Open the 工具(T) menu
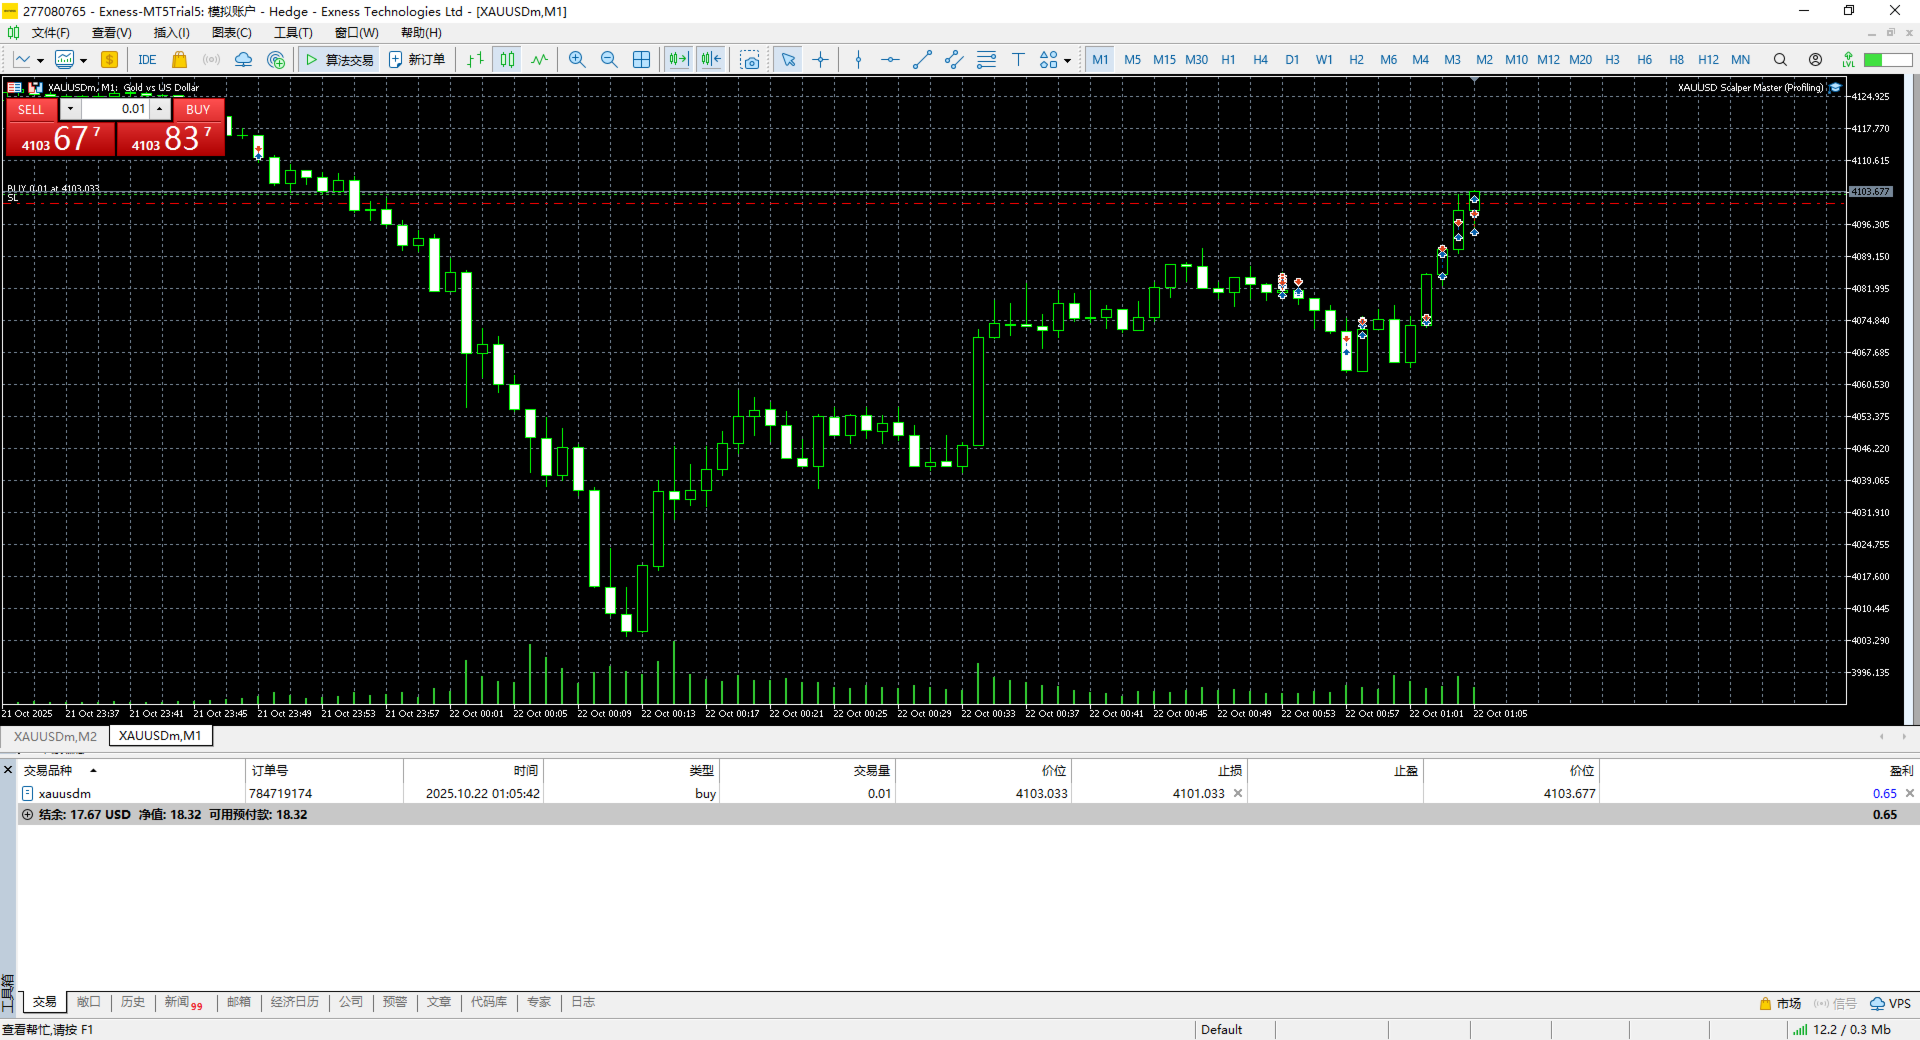The width and height of the screenshot is (1920, 1040). pos(293,33)
